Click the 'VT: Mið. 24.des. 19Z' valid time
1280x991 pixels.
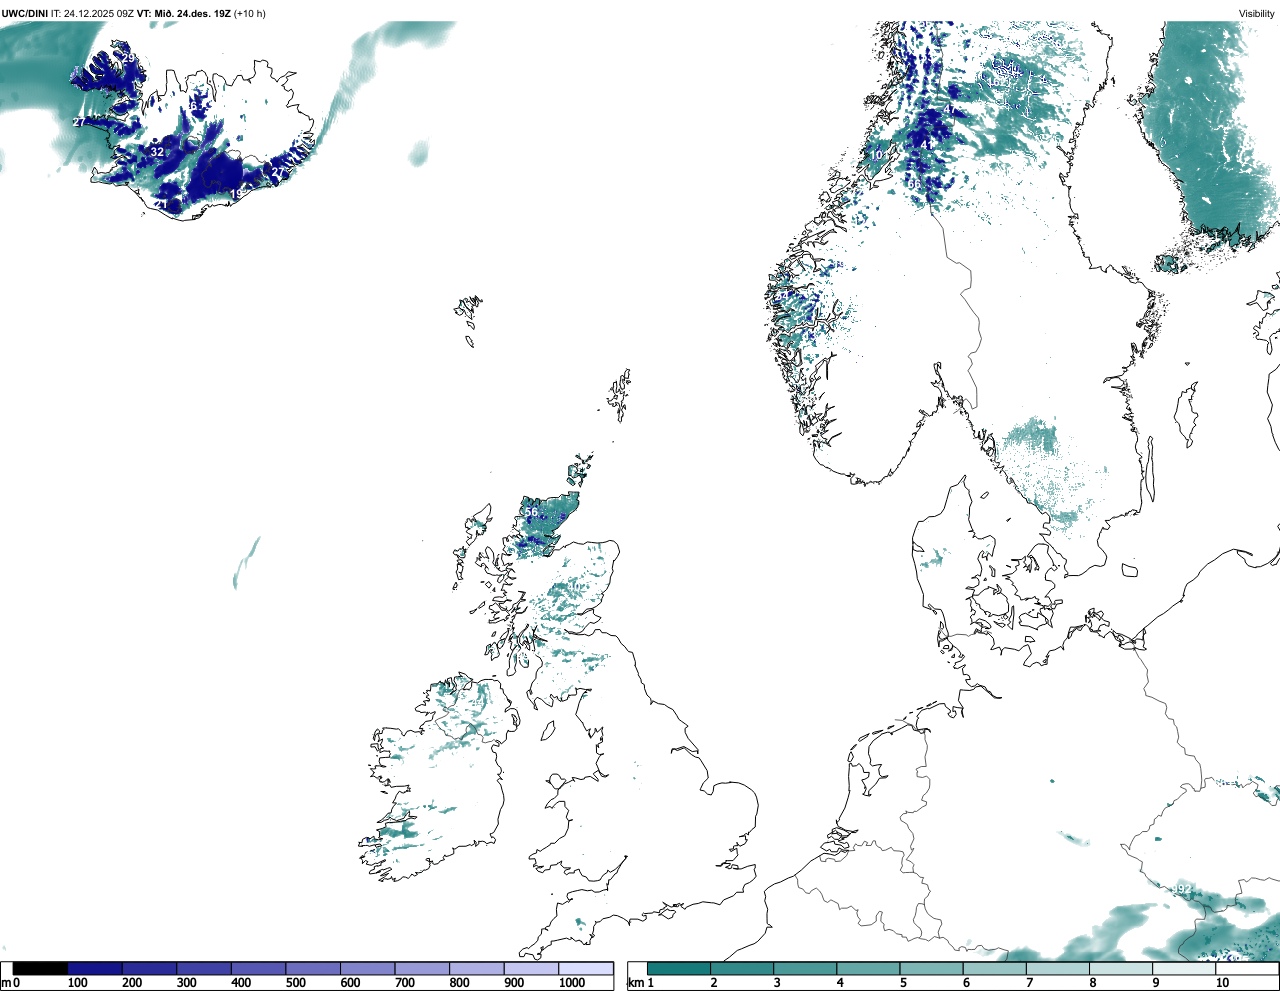point(183,13)
